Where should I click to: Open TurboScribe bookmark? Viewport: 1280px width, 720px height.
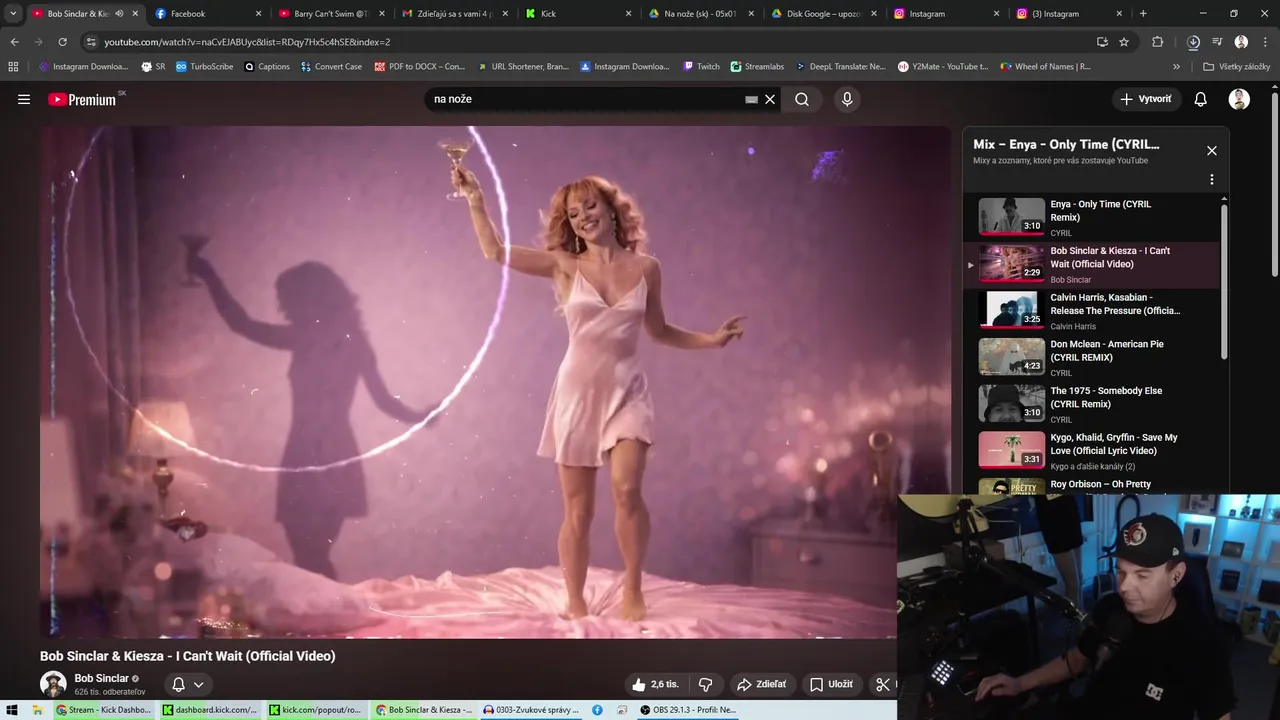[x=204, y=67]
